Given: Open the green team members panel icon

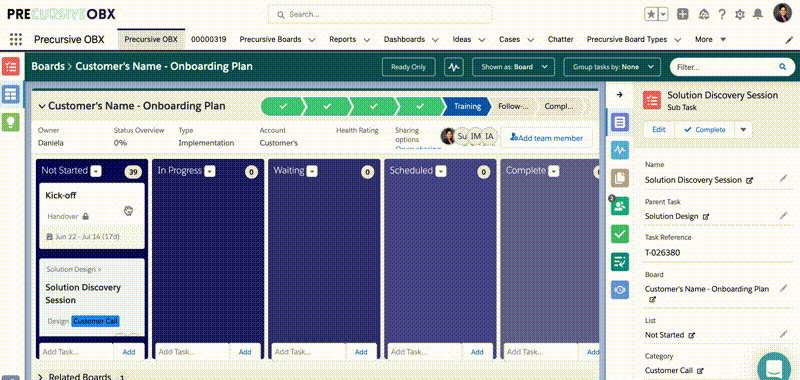Looking at the screenshot, I should point(619,206).
